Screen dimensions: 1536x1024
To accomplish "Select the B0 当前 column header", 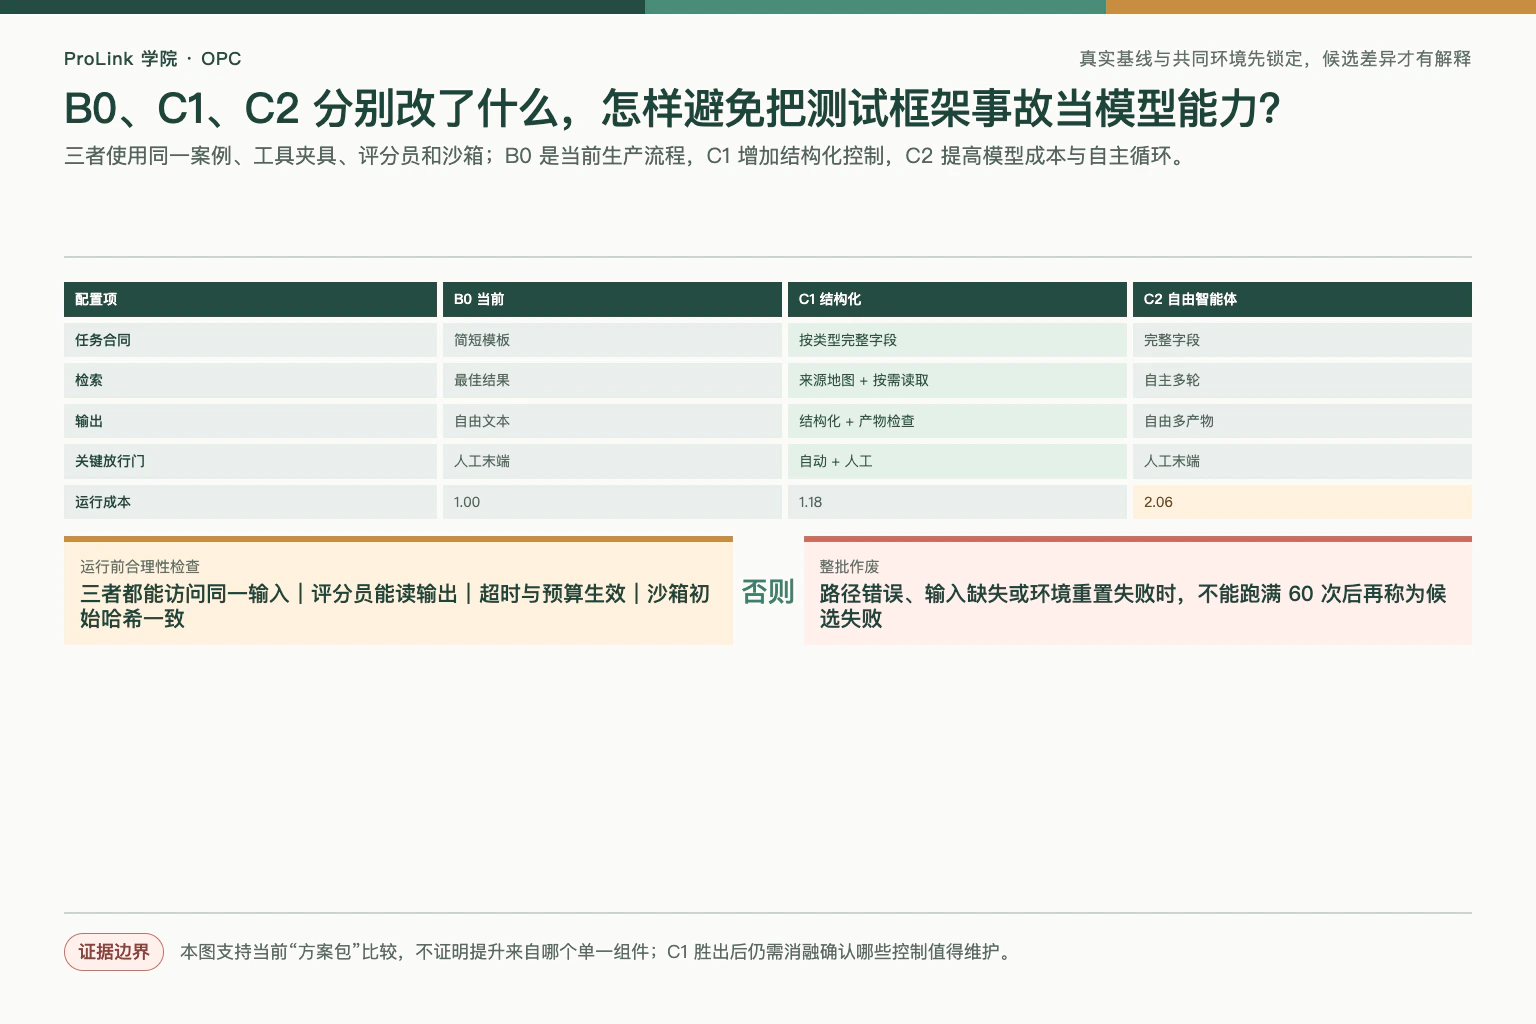I will pos(612,299).
